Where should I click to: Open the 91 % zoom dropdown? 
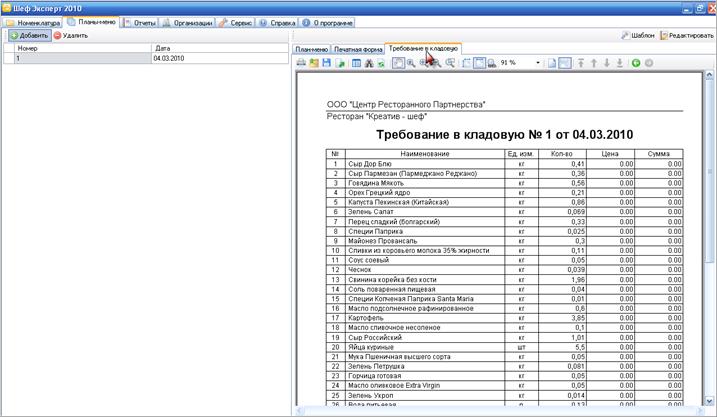[538, 63]
